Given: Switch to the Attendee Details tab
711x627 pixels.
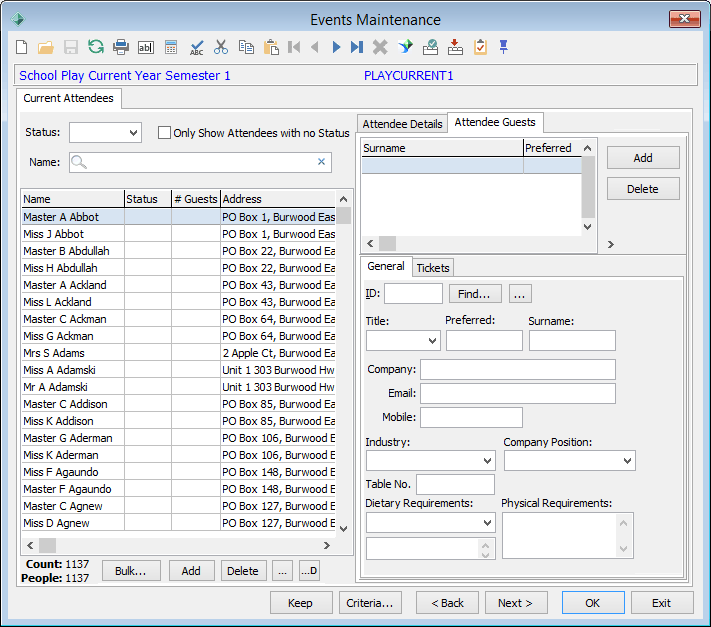Looking at the screenshot, I should (402, 124).
